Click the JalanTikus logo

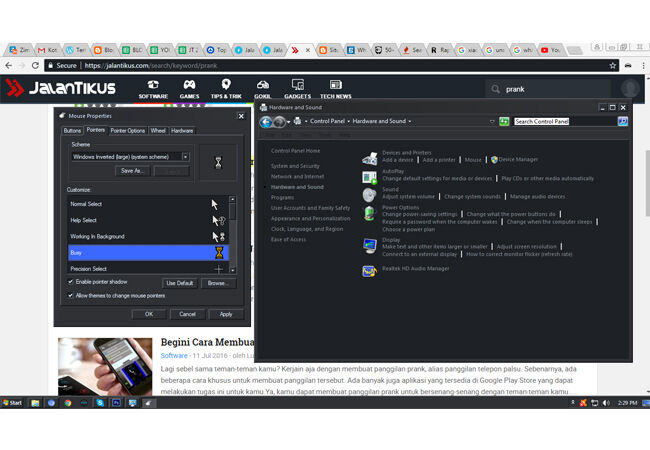click(61, 88)
